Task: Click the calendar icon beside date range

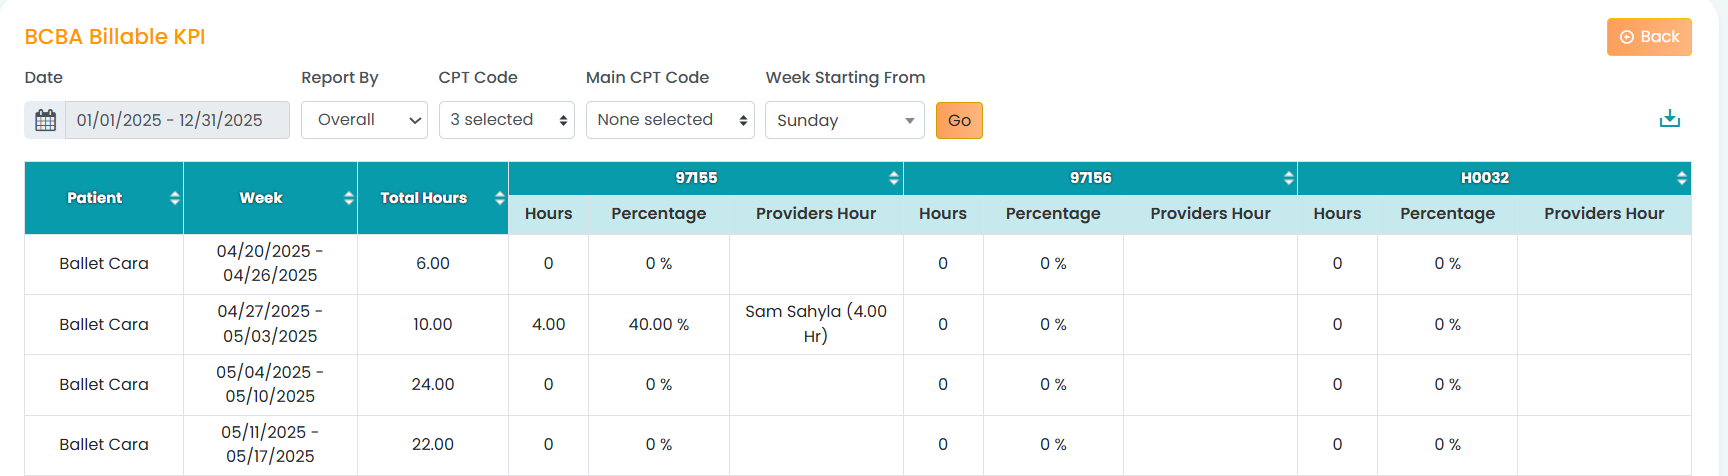Action: (x=45, y=120)
